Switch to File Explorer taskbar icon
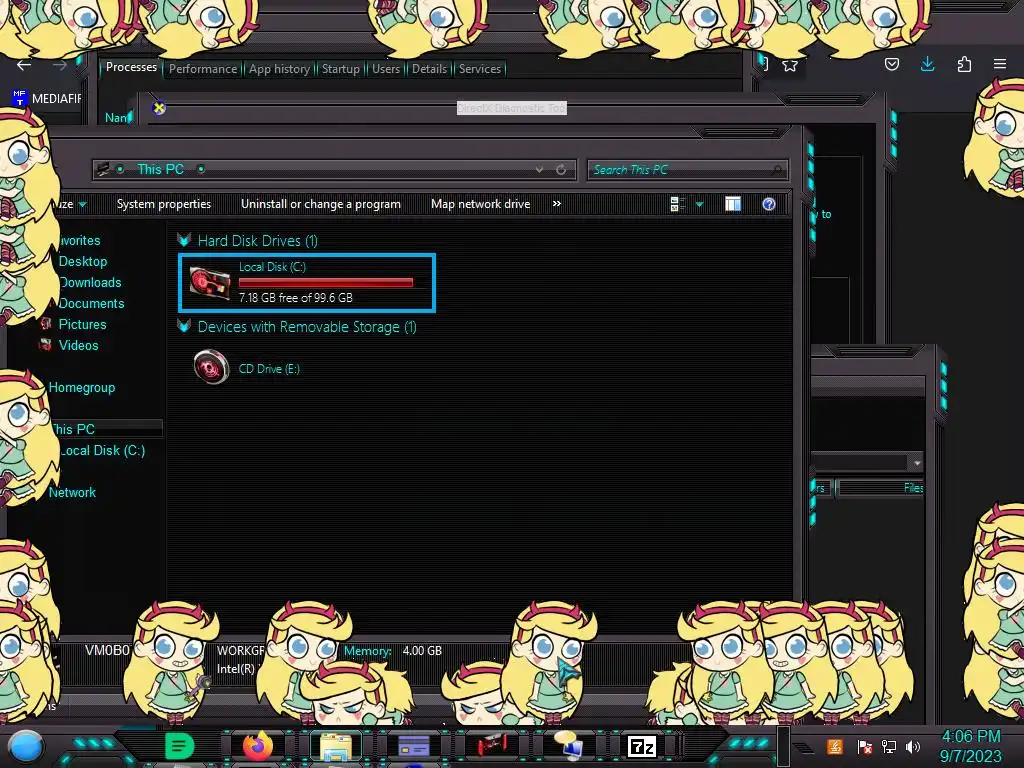 coord(336,746)
